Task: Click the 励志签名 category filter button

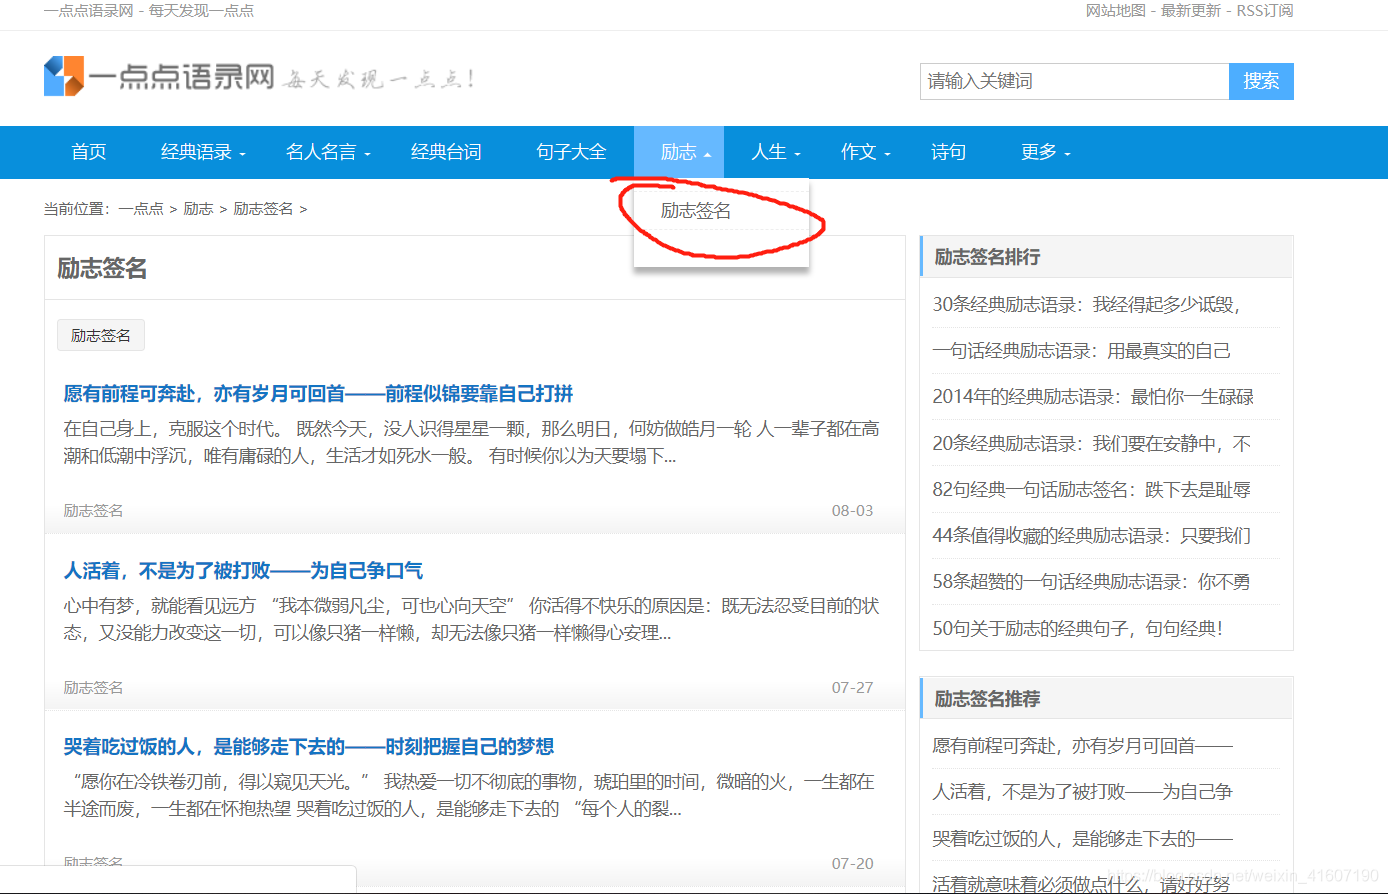Action: tap(100, 336)
